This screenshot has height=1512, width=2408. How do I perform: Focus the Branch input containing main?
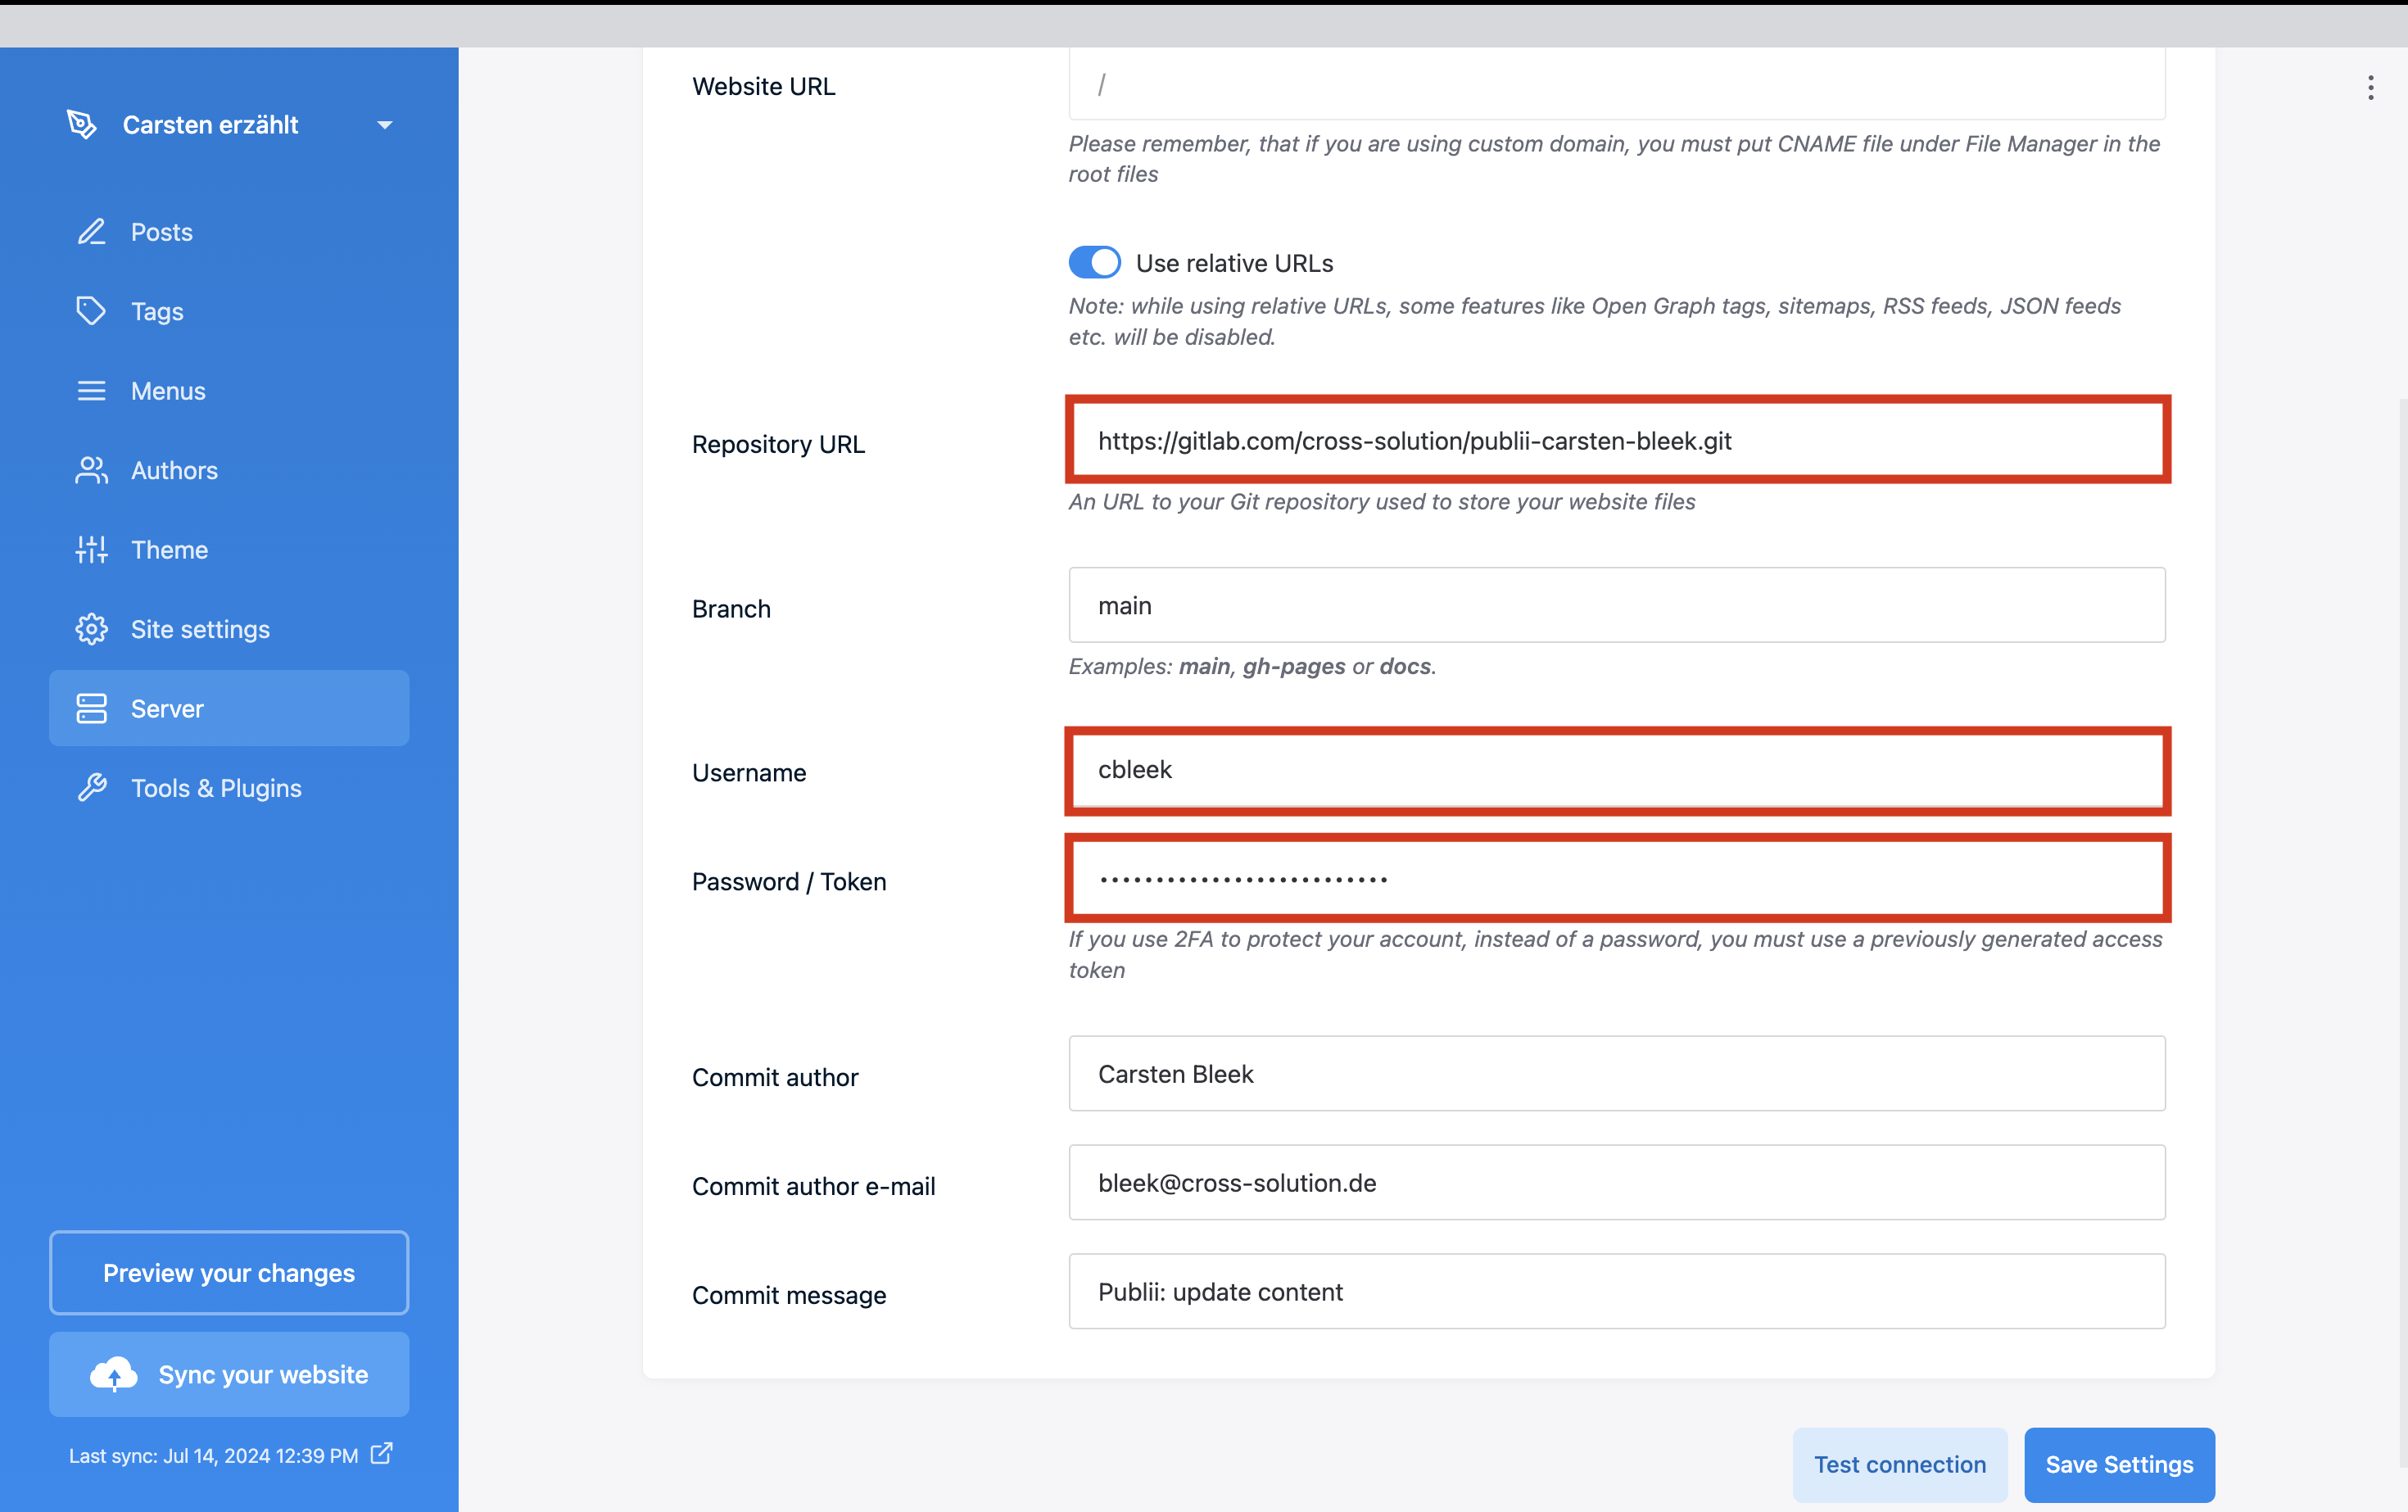point(1617,605)
